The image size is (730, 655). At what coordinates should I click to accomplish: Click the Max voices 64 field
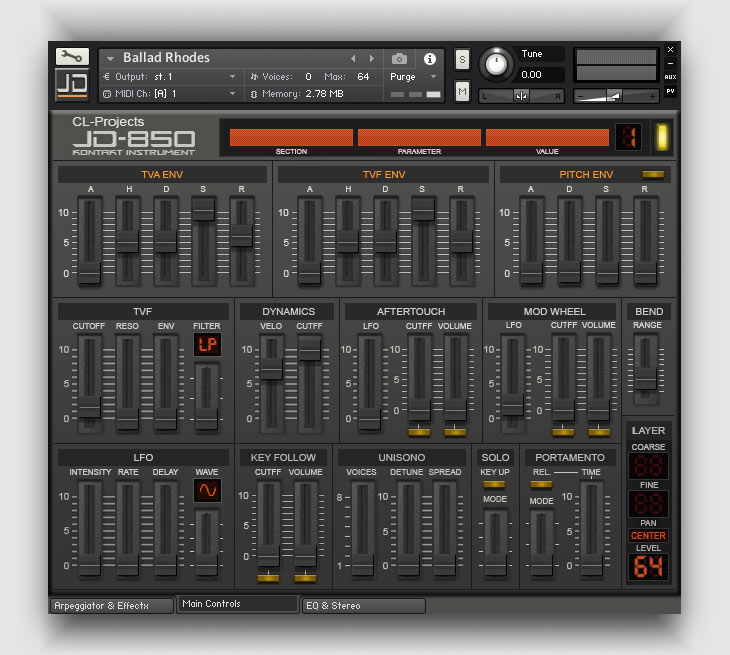363,76
